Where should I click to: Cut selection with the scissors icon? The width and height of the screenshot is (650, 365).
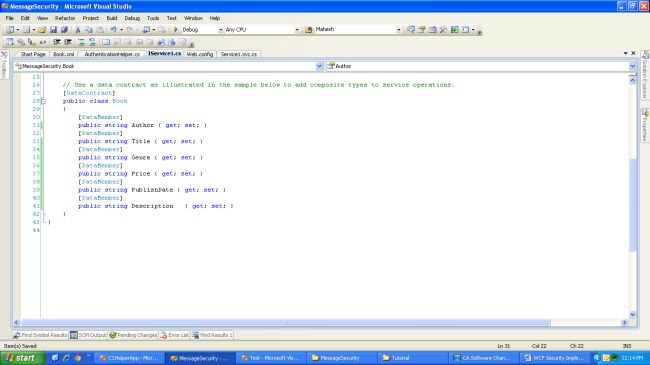point(77,30)
